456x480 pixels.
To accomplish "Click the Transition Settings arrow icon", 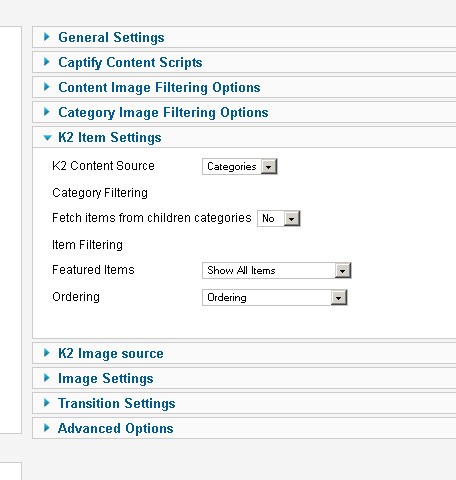I will tap(47, 403).
